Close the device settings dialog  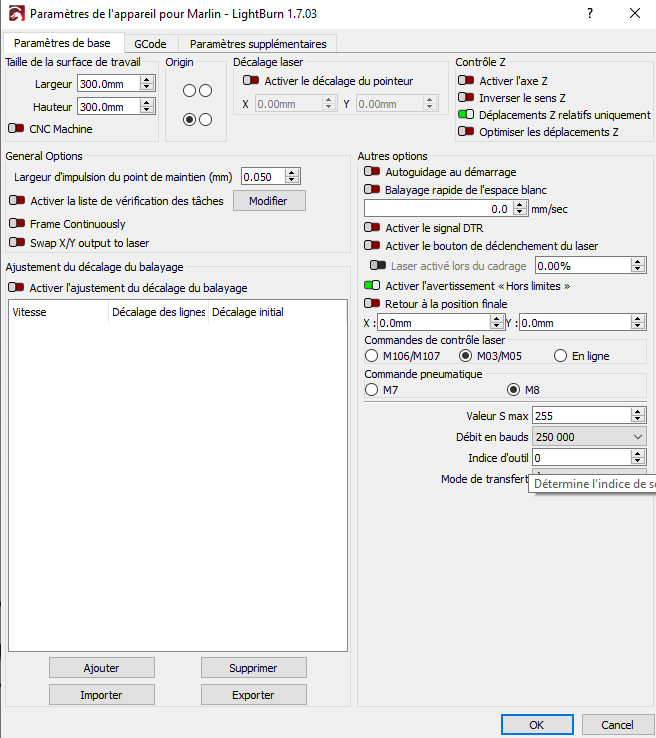635,13
